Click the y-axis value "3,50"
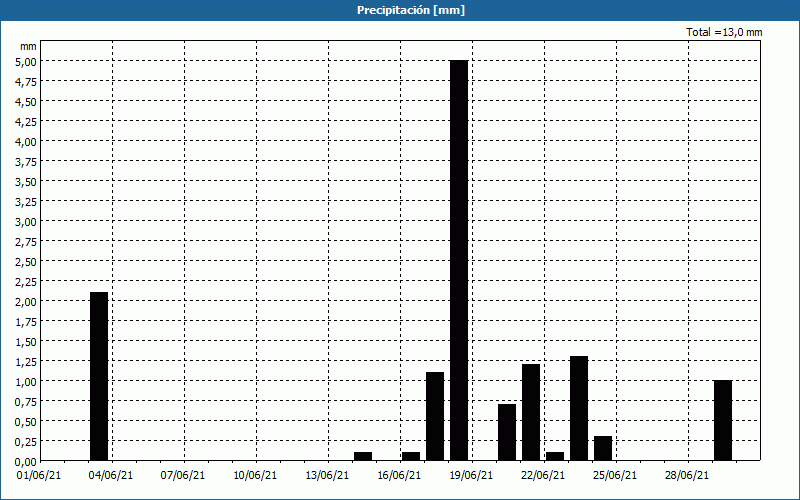Viewport: 800px width, 500px height. click(26, 182)
